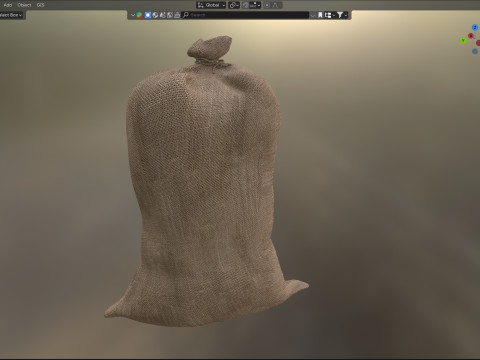The width and height of the screenshot is (480, 360).
Task: Click the blue Z axis gizmo handle
Action: click(x=475, y=27)
